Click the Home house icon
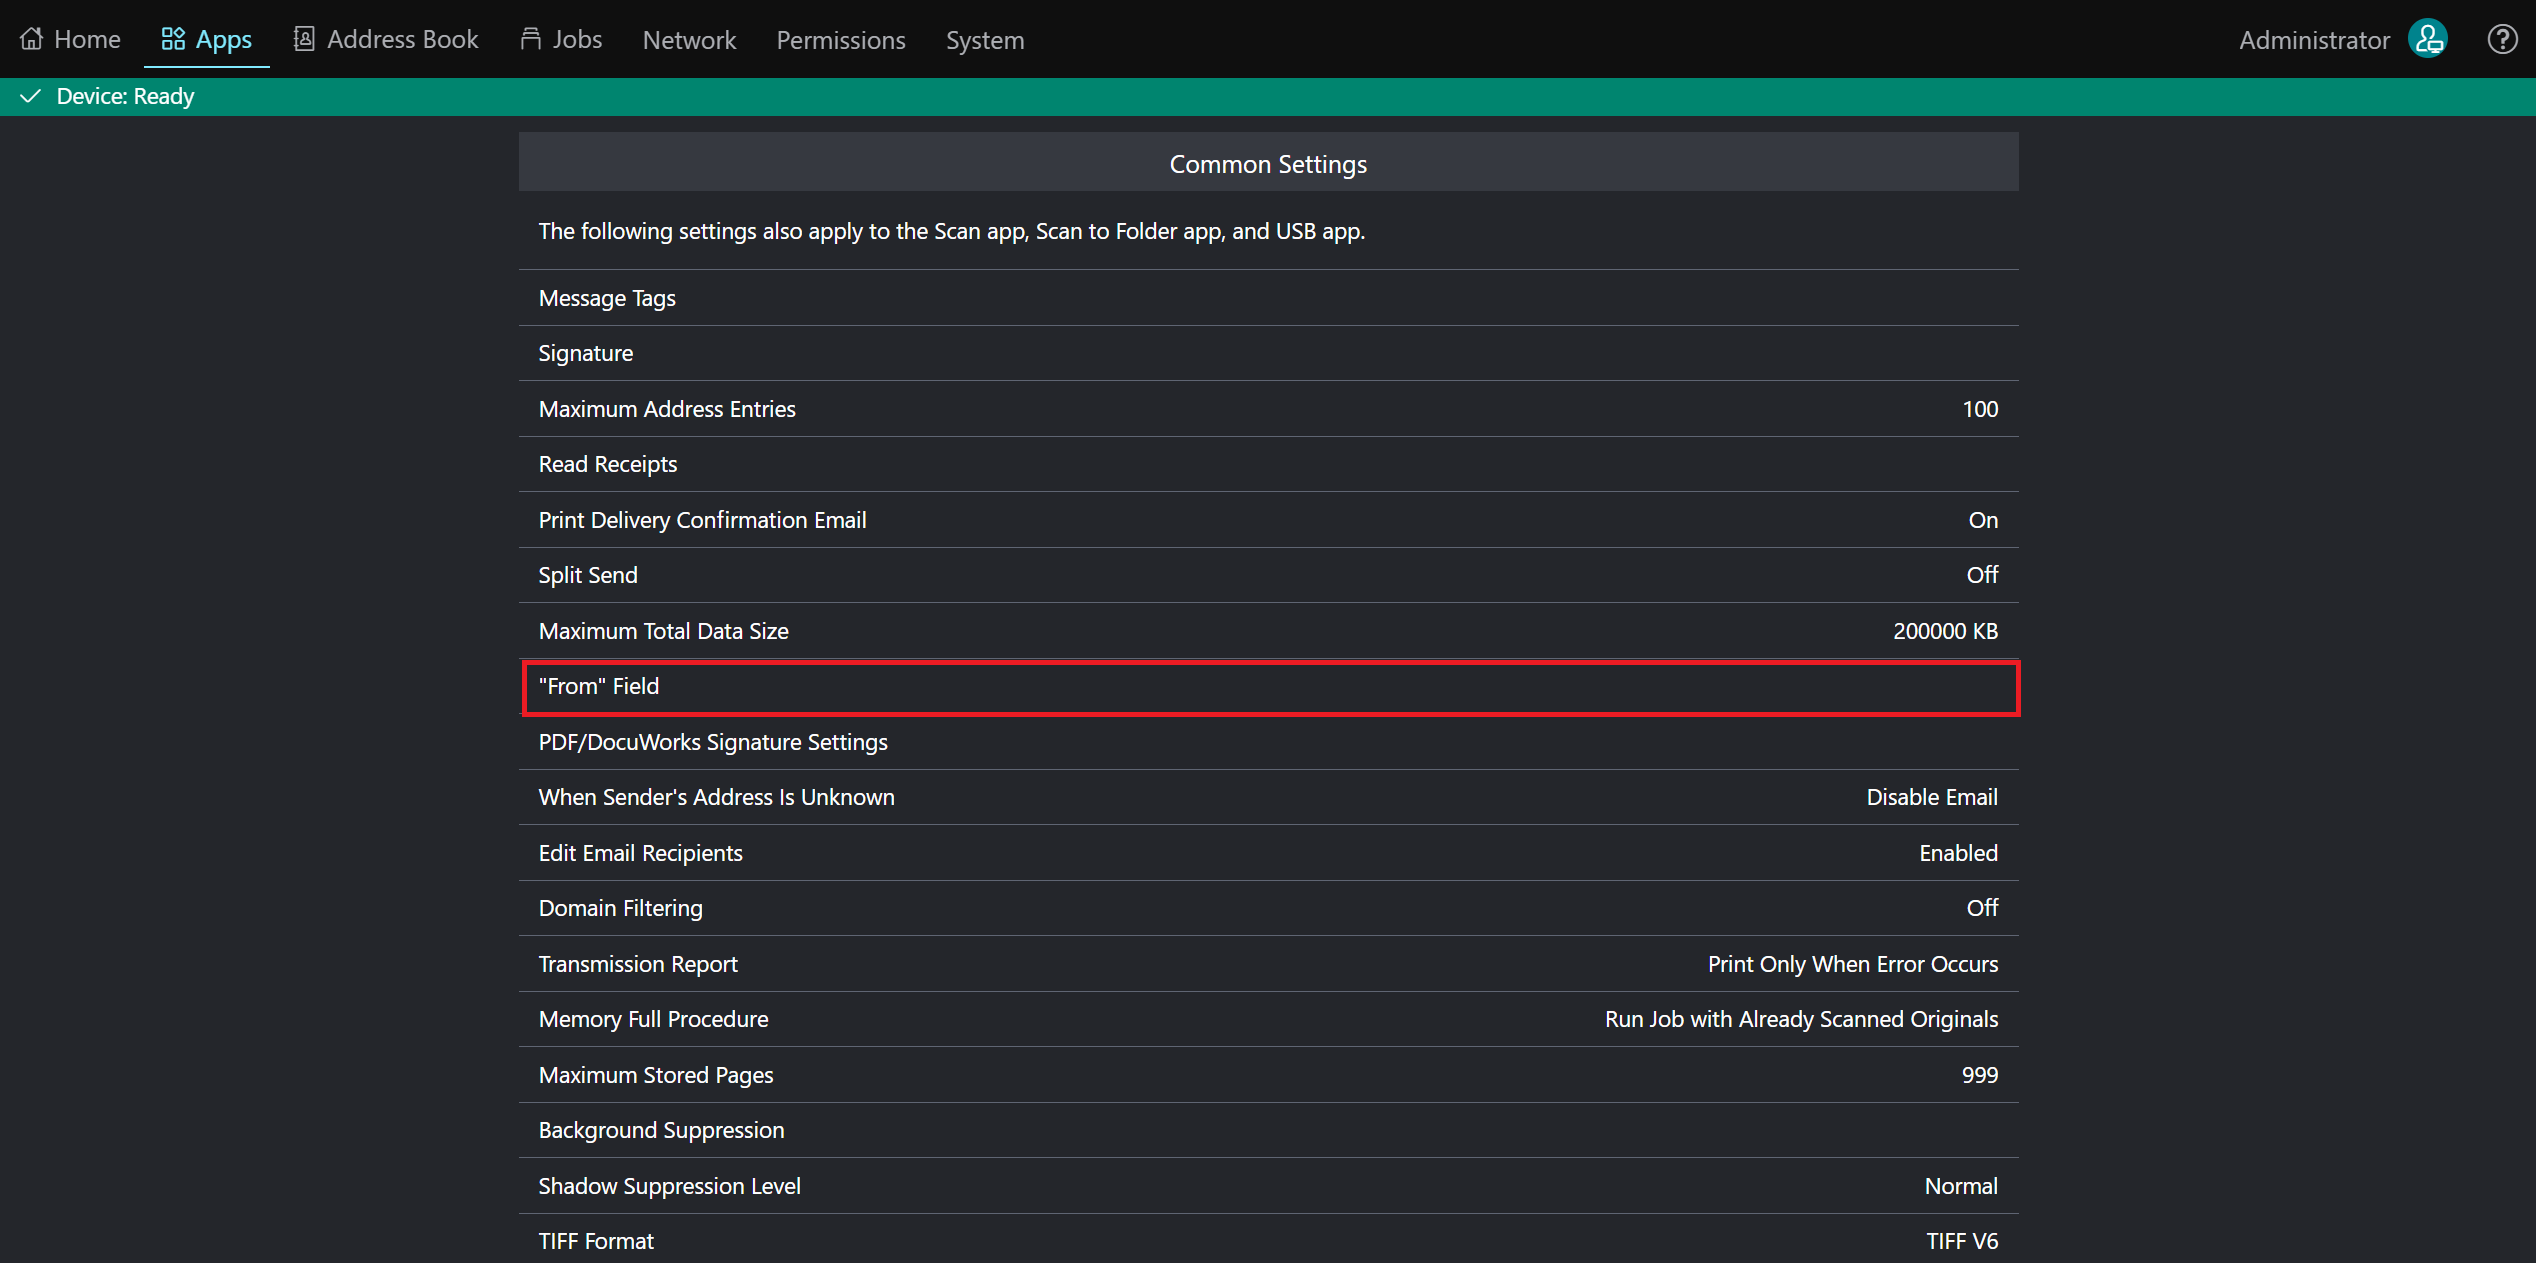Viewport: 2536px width, 1263px height. (32, 39)
